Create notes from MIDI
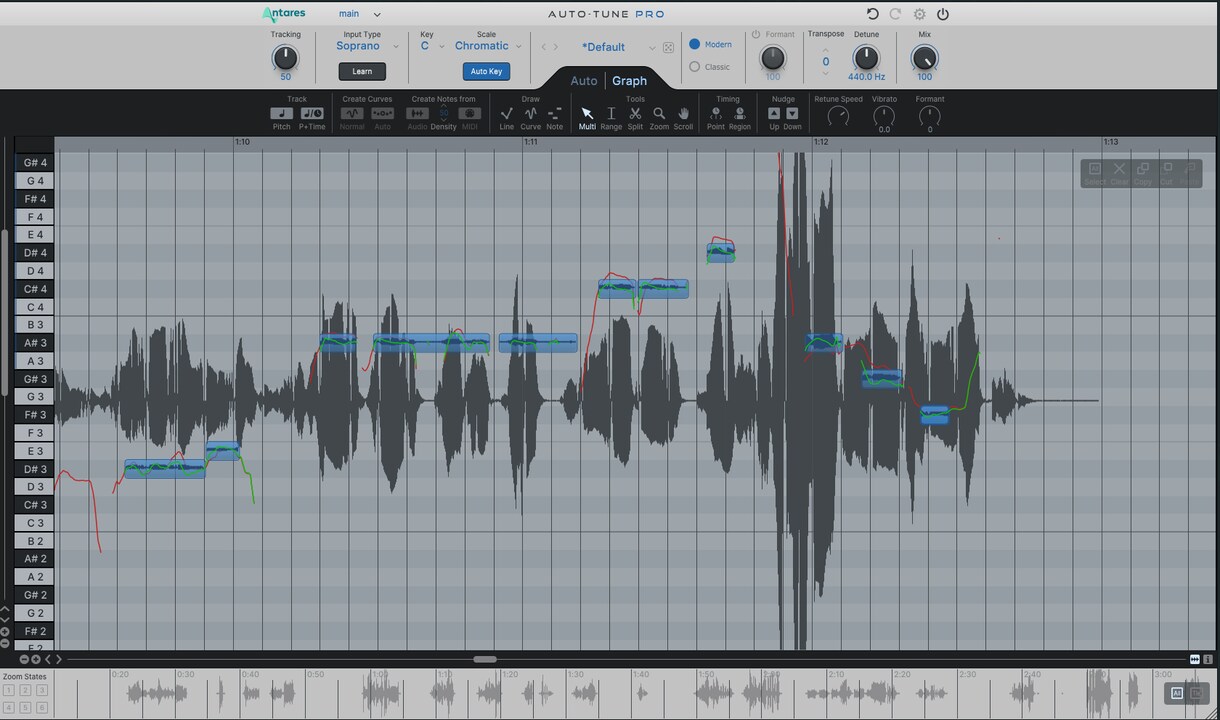The height and width of the screenshot is (720, 1220). 469,114
